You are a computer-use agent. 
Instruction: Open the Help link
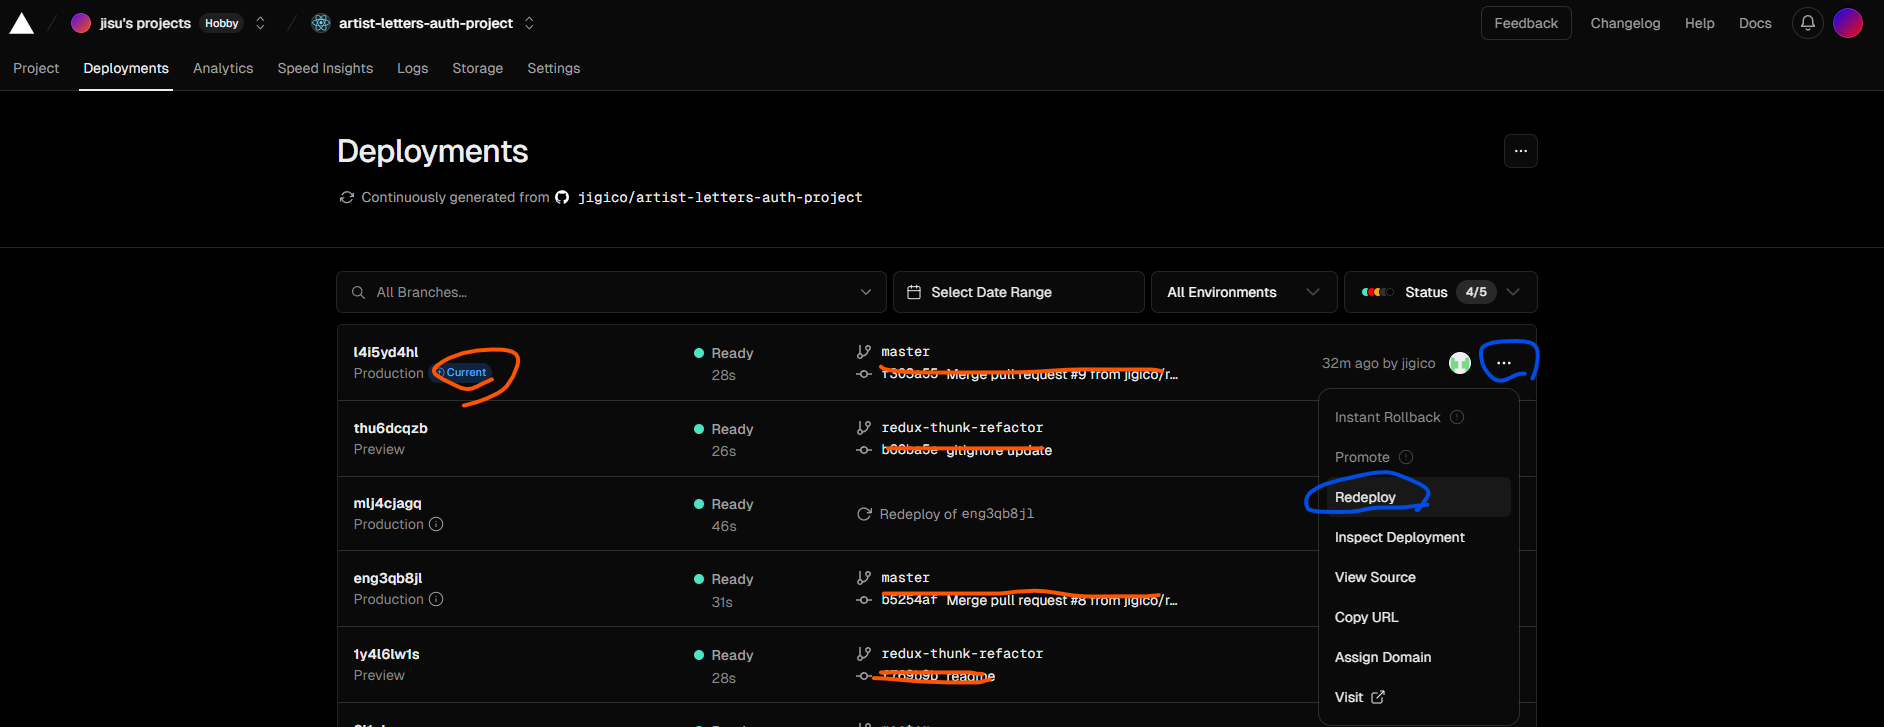click(1699, 23)
